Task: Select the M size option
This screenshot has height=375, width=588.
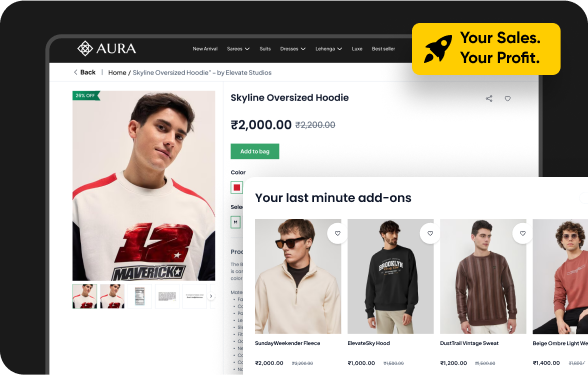Action: pos(236,222)
